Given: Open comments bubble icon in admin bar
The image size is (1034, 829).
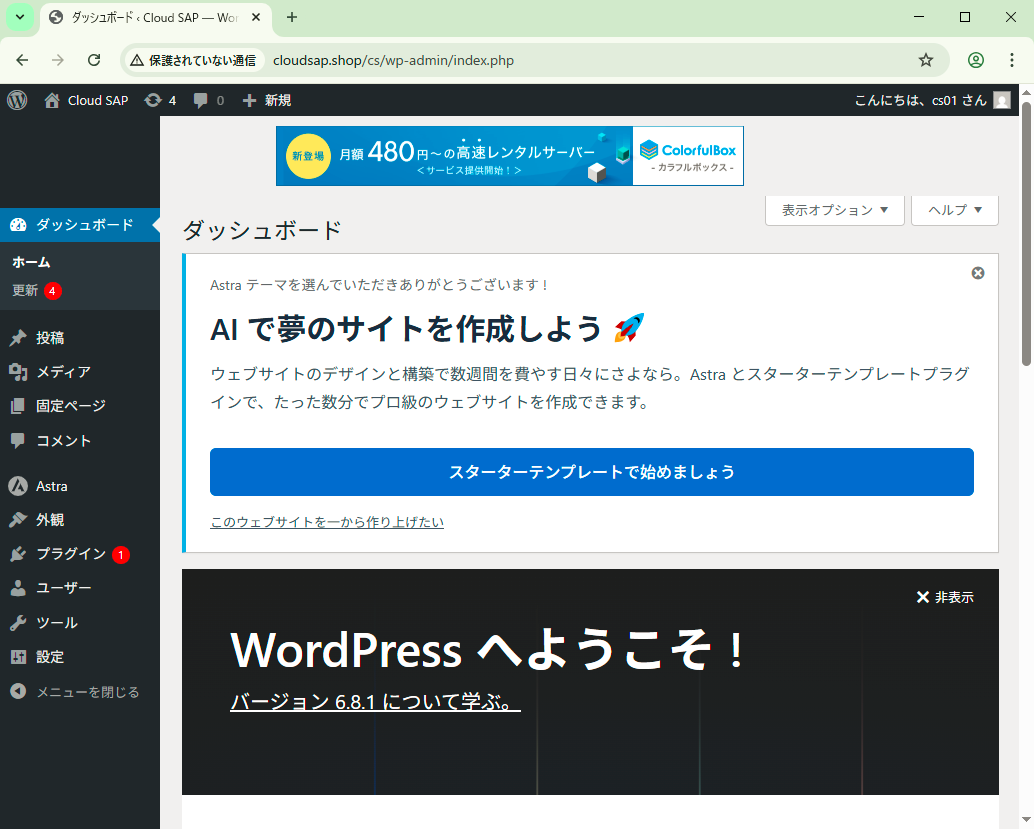Looking at the screenshot, I should click(x=200, y=101).
